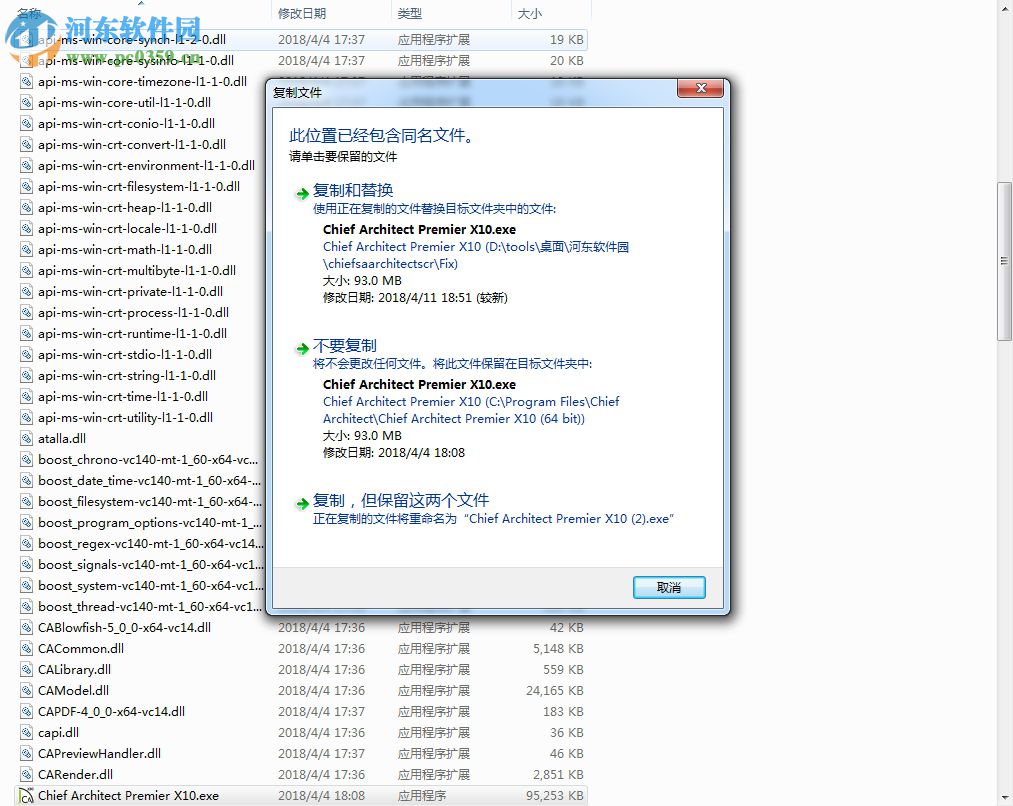
Task: Click the CABlowfish-5_0_0-x64-vc14.dll icon
Action: pos(25,627)
